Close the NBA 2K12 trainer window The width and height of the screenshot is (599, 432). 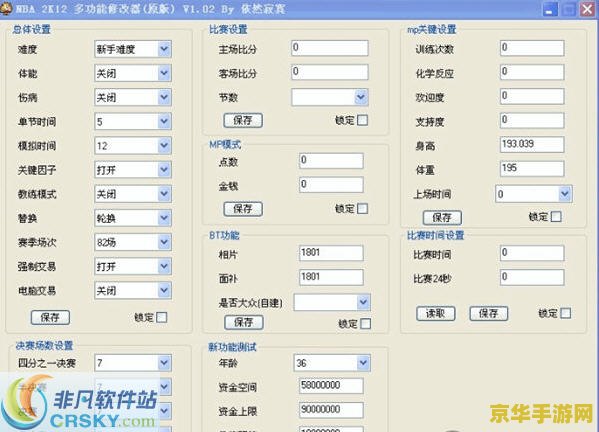(587, 9)
